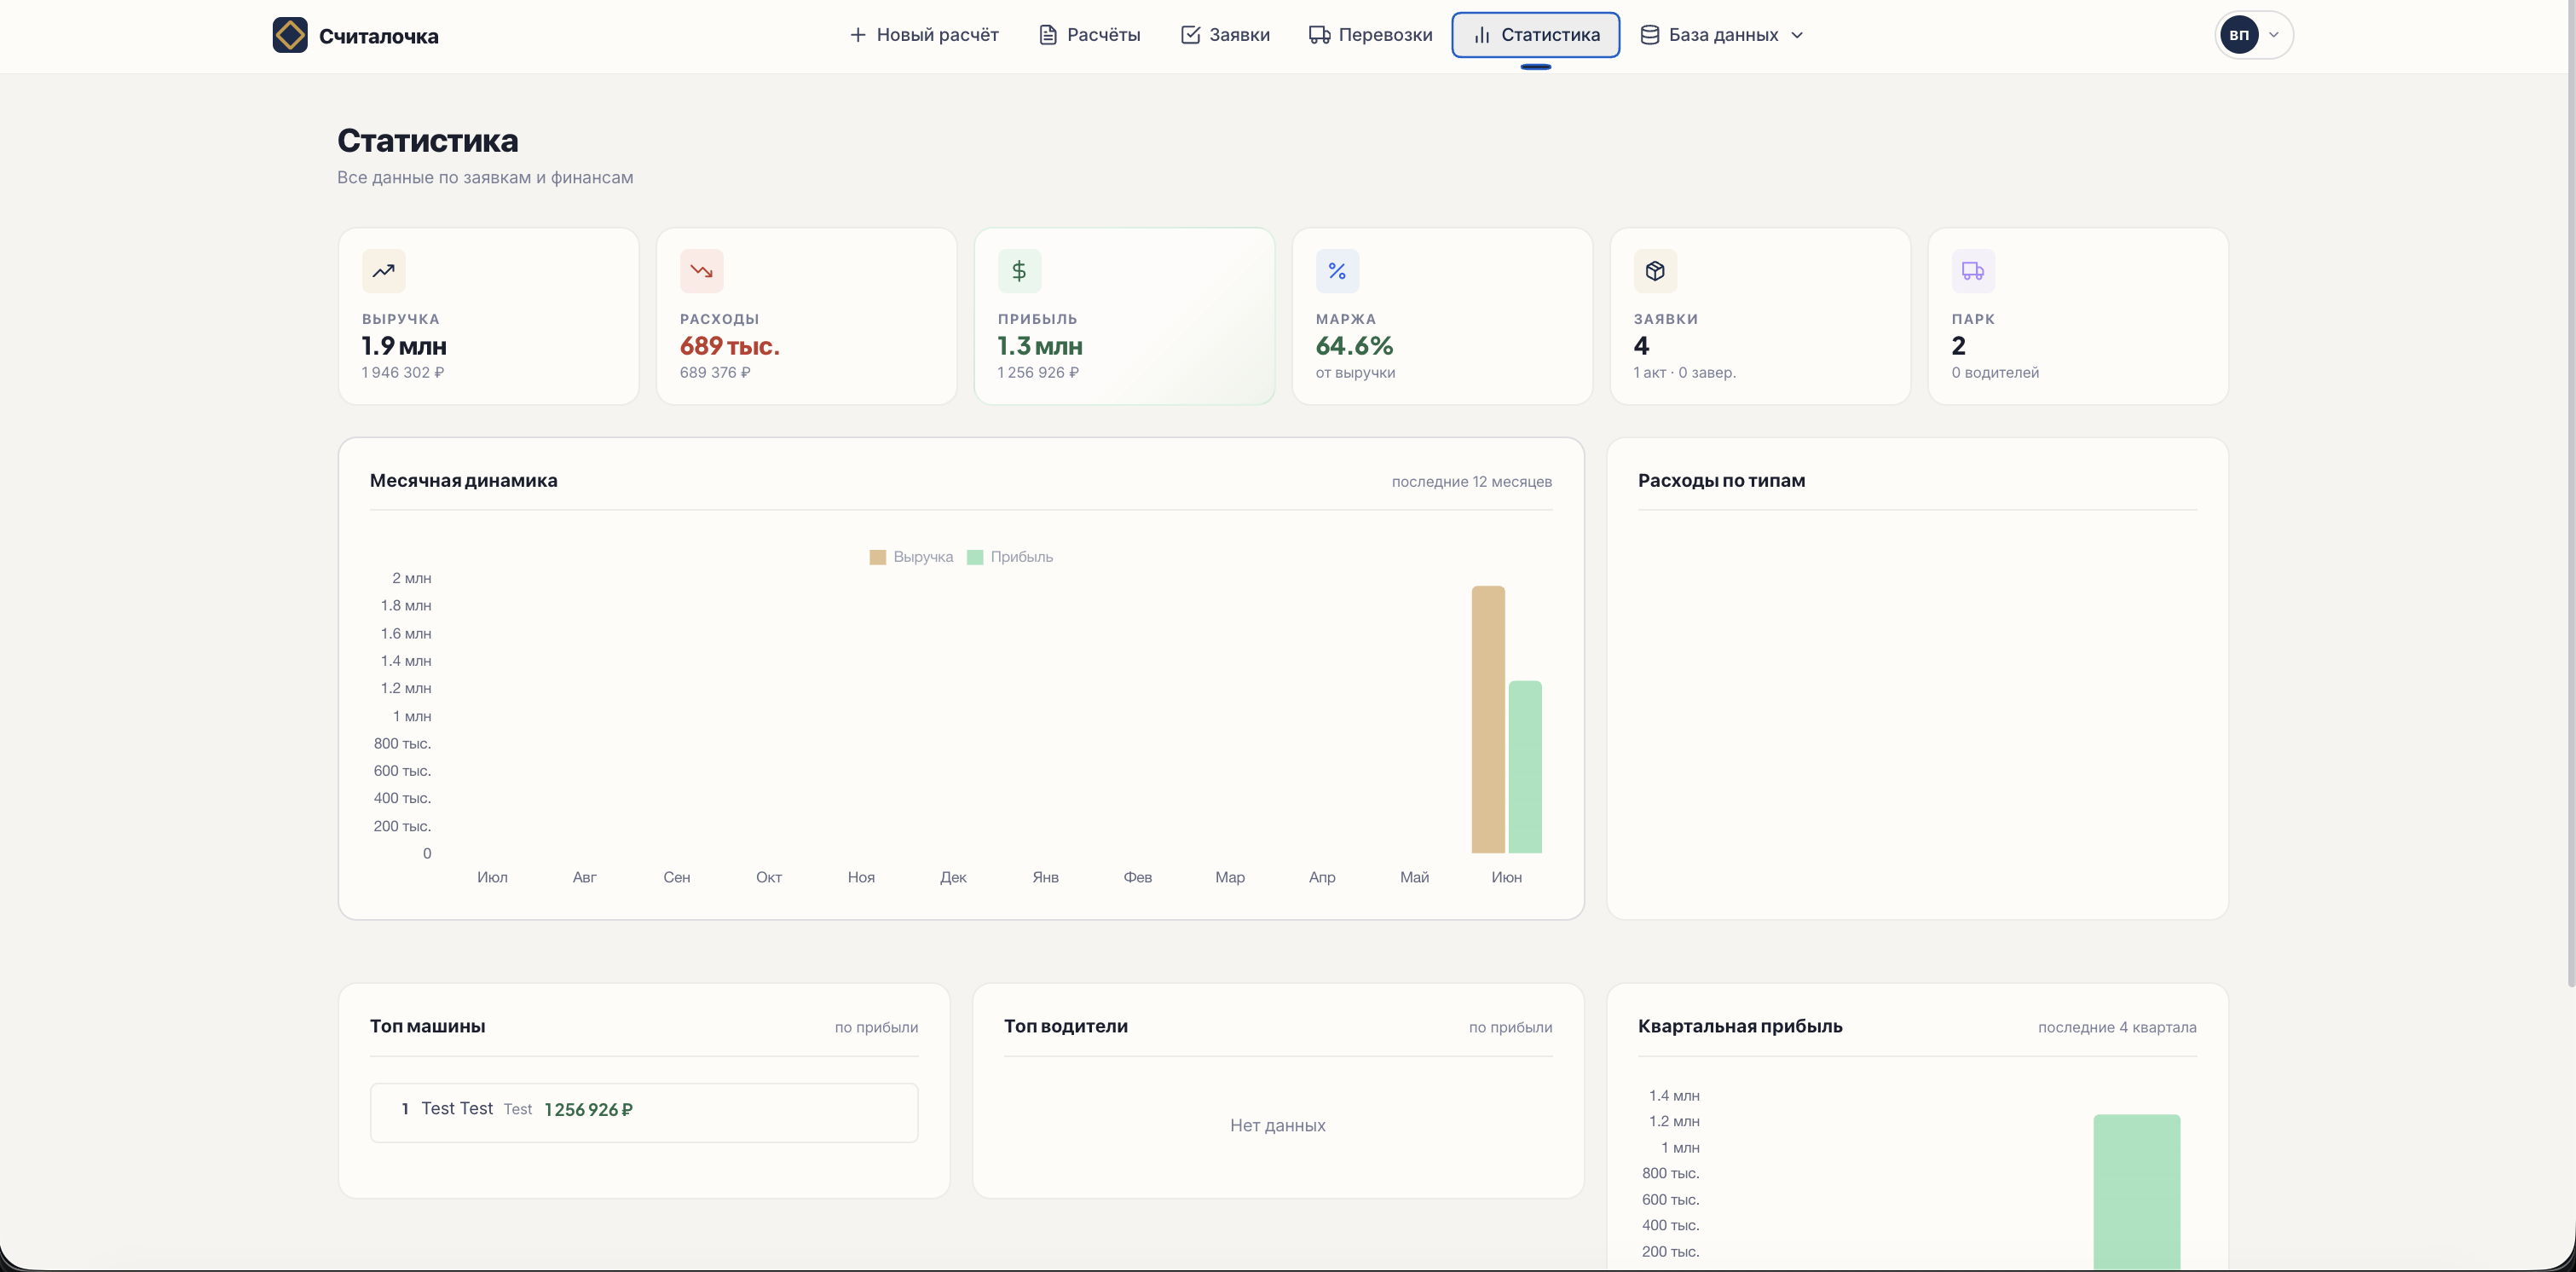This screenshot has width=2576, height=1272.
Task: Click the Месячная динамика heading
Action: (x=464, y=480)
